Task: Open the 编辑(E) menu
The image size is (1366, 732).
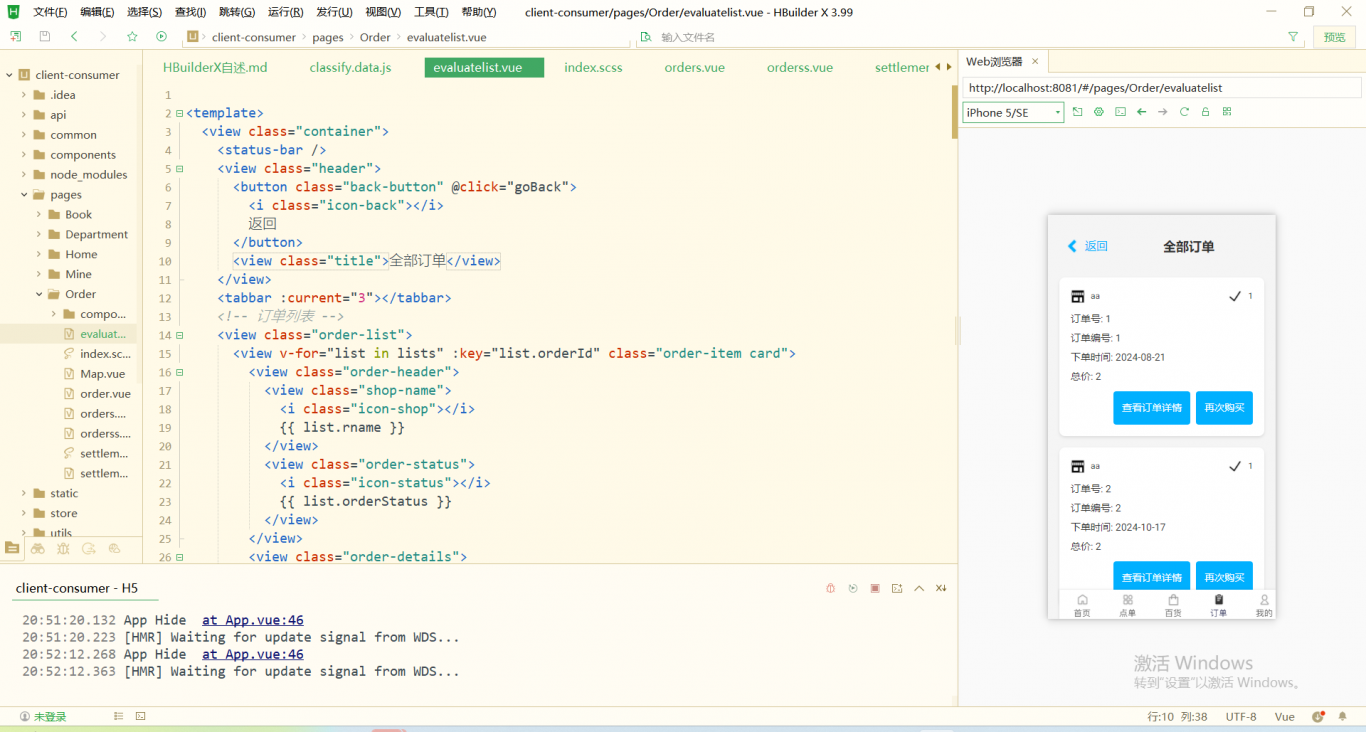Action: (x=97, y=12)
